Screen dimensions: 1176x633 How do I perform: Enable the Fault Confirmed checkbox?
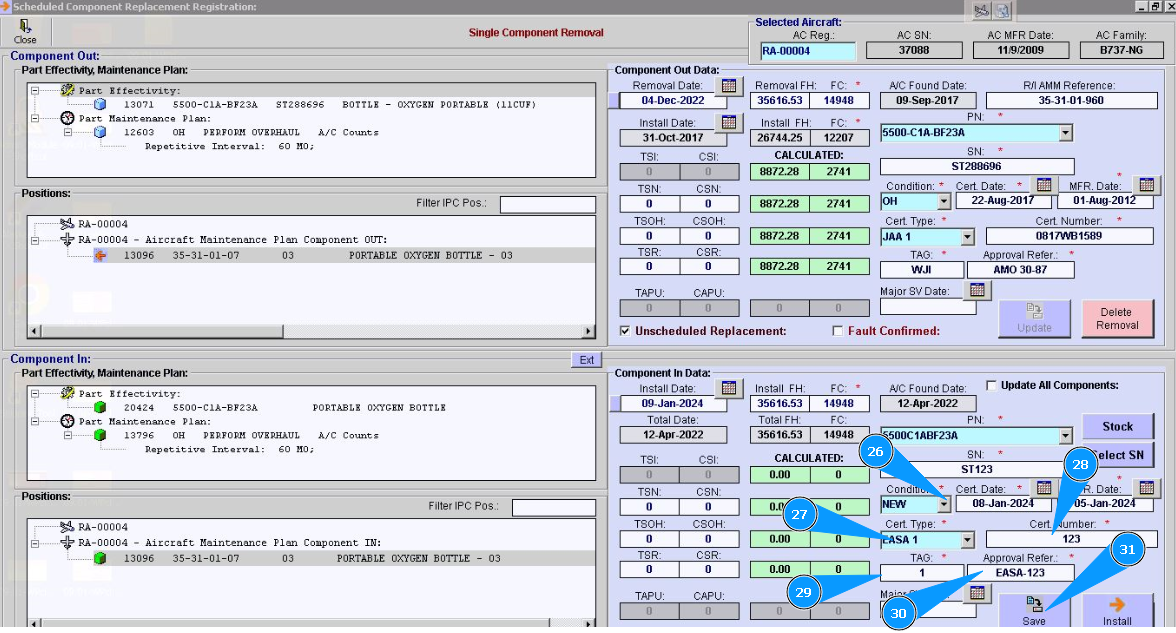point(838,331)
